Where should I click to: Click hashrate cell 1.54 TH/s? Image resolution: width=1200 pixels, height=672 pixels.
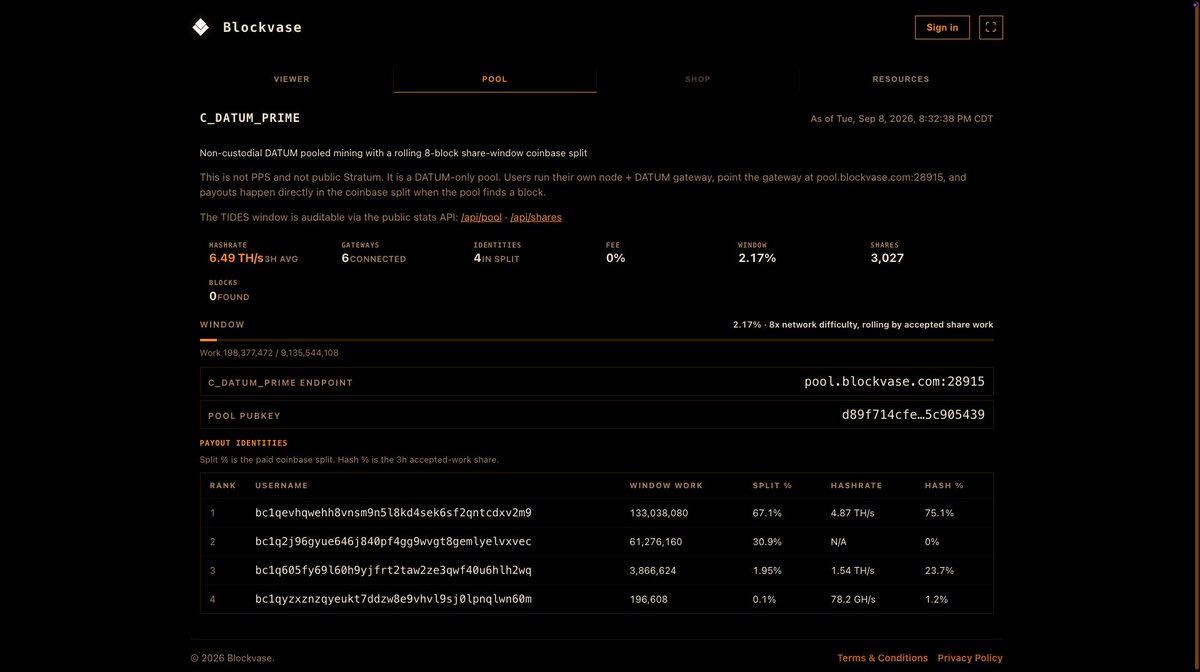coord(852,571)
